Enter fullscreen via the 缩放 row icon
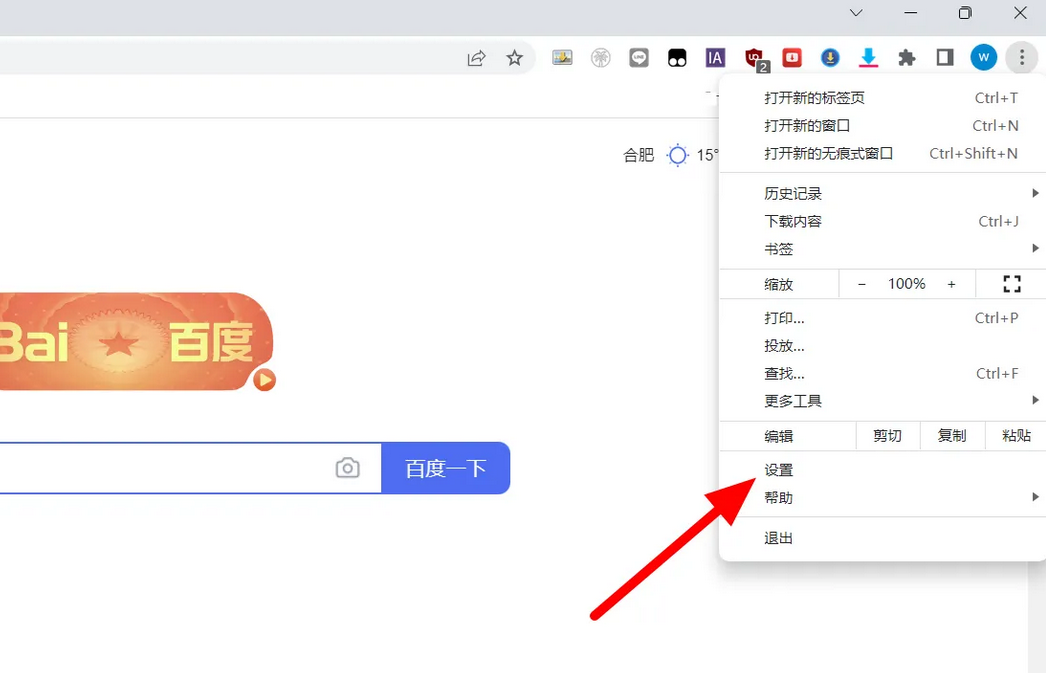 pyautogui.click(x=1010, y=284)
